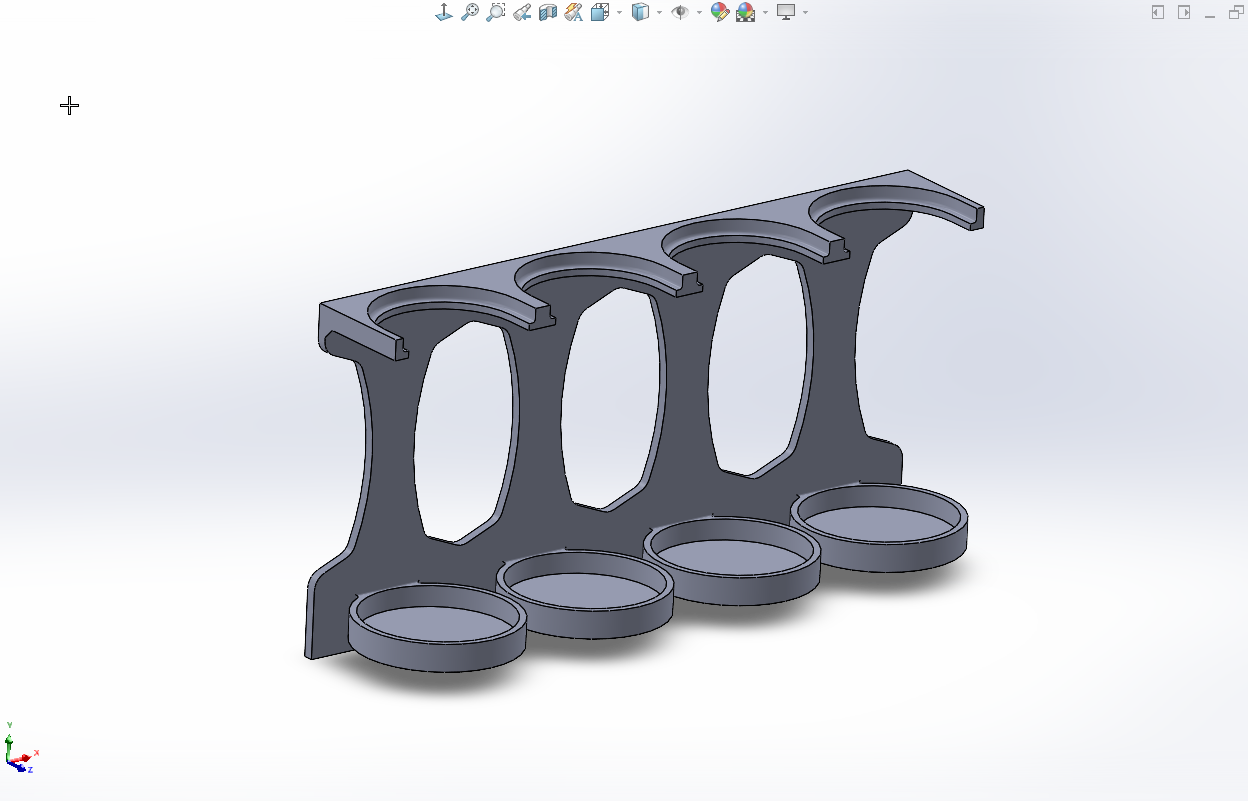Expand the View Orientation dropdown arrow
Viewport: 1248px width, 801px height.
[619, 13]
